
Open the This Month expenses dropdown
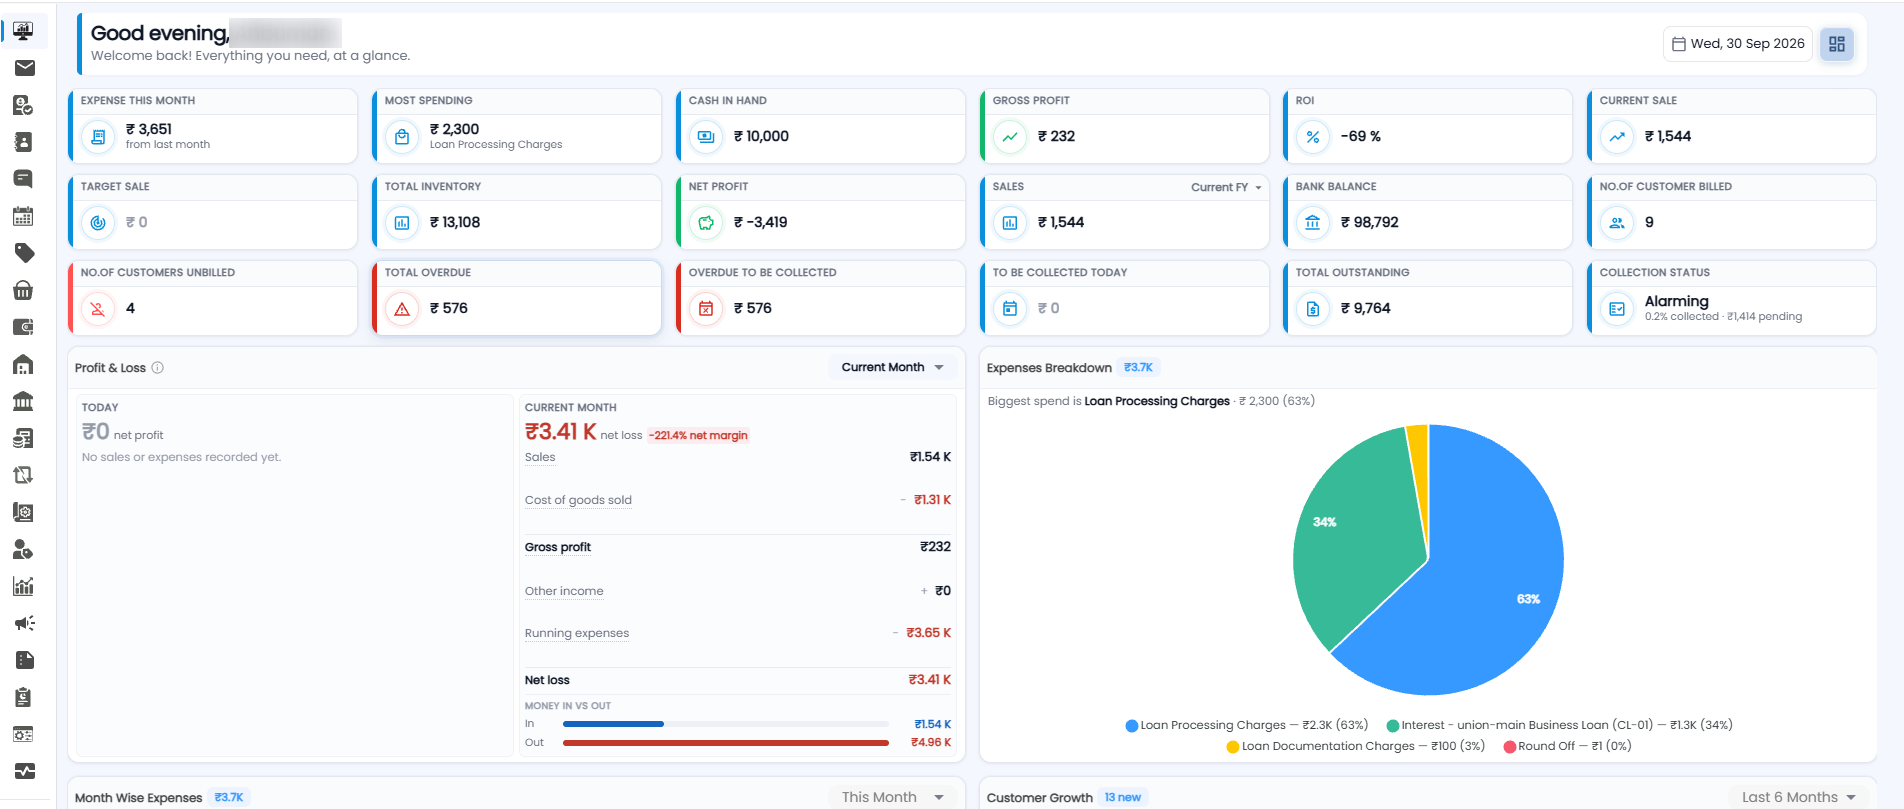pos(892,797)
